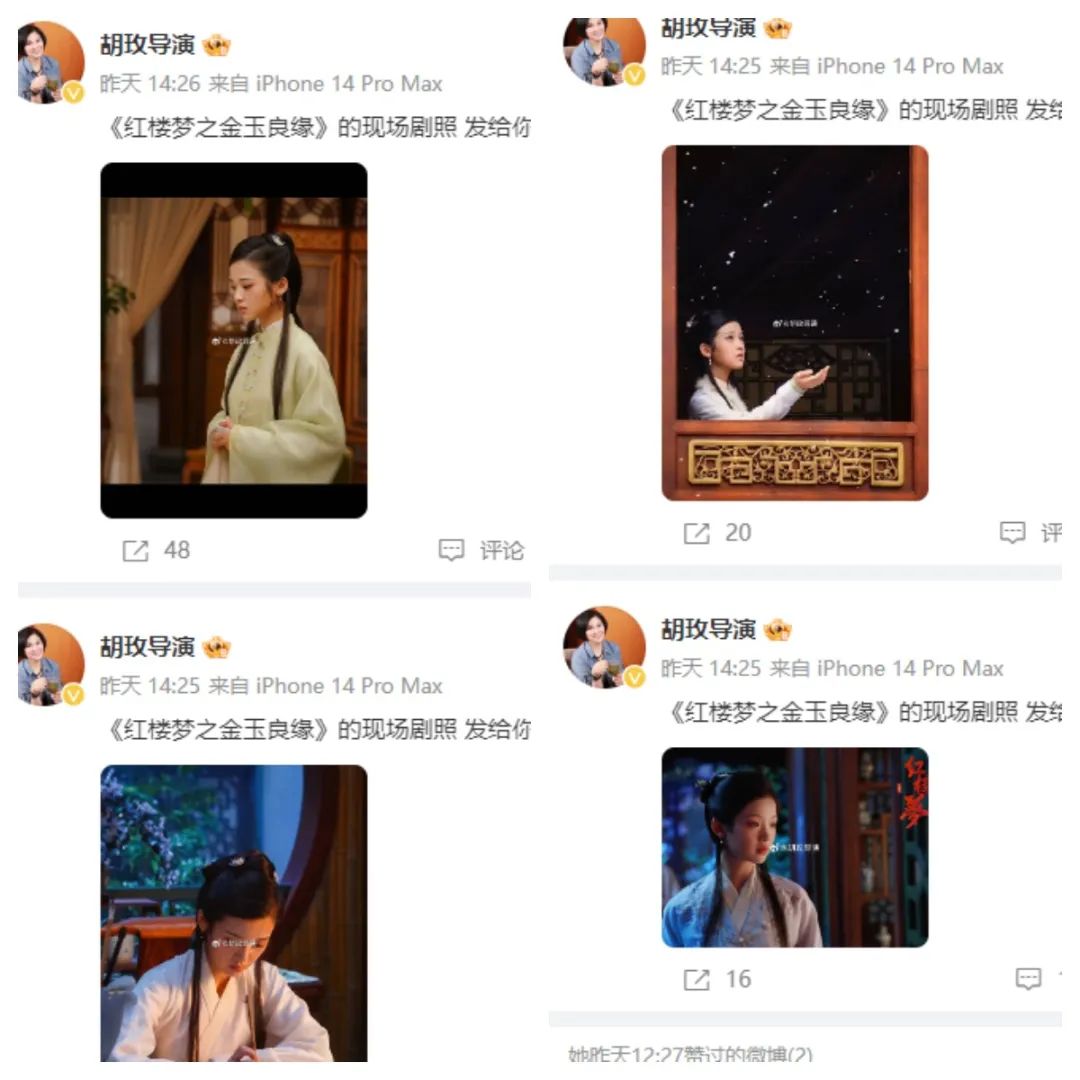This screenshot has width=1080, height=1080.
Task: Open the comment icon under the starry window post
Action: [1012, 532]
